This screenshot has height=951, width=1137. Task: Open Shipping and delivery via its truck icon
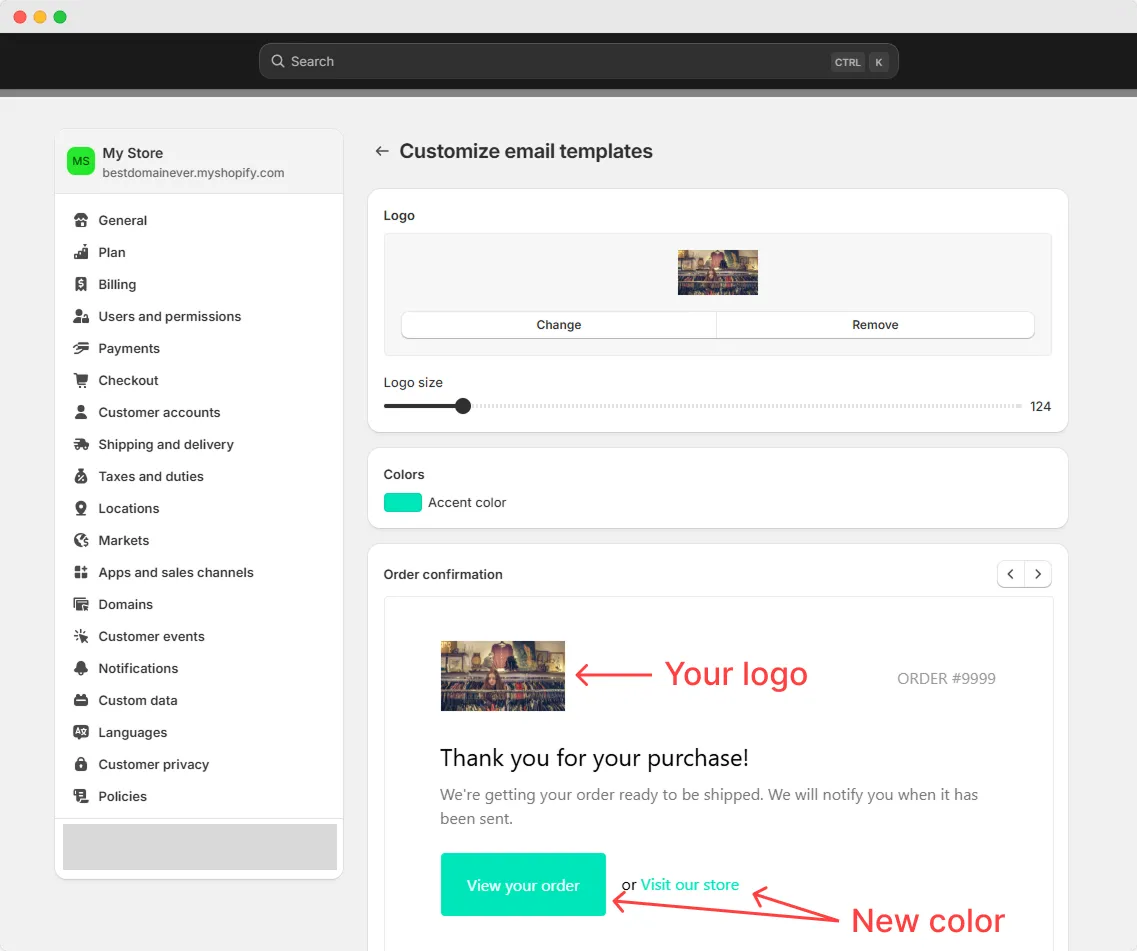[x=81, y=444]
